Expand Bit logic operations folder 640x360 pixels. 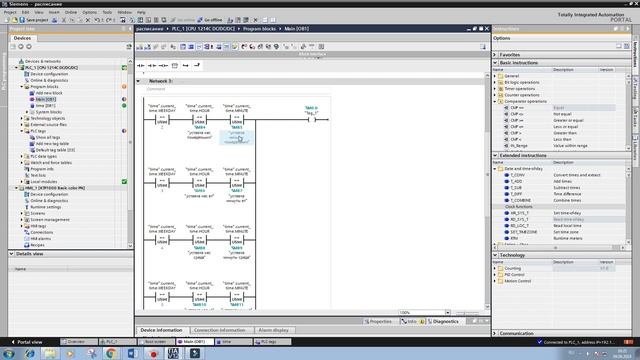pos(495,82)
